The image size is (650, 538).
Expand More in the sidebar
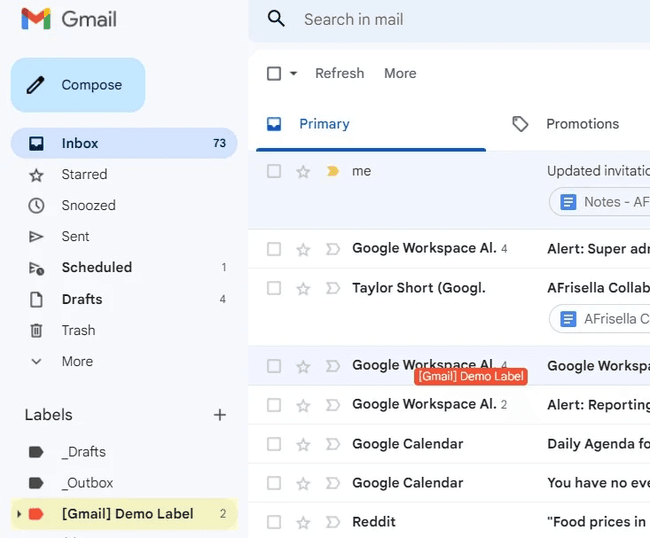(x=78, y=361)
